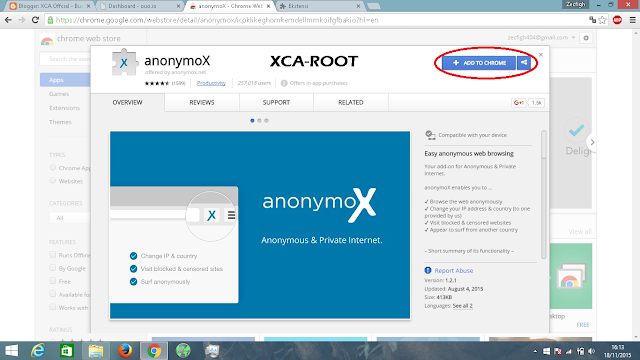Click the Zecfigh Chrome profile button
This screenshot has width=640, height=360.
pyautogui.click(x=575, y=4)
